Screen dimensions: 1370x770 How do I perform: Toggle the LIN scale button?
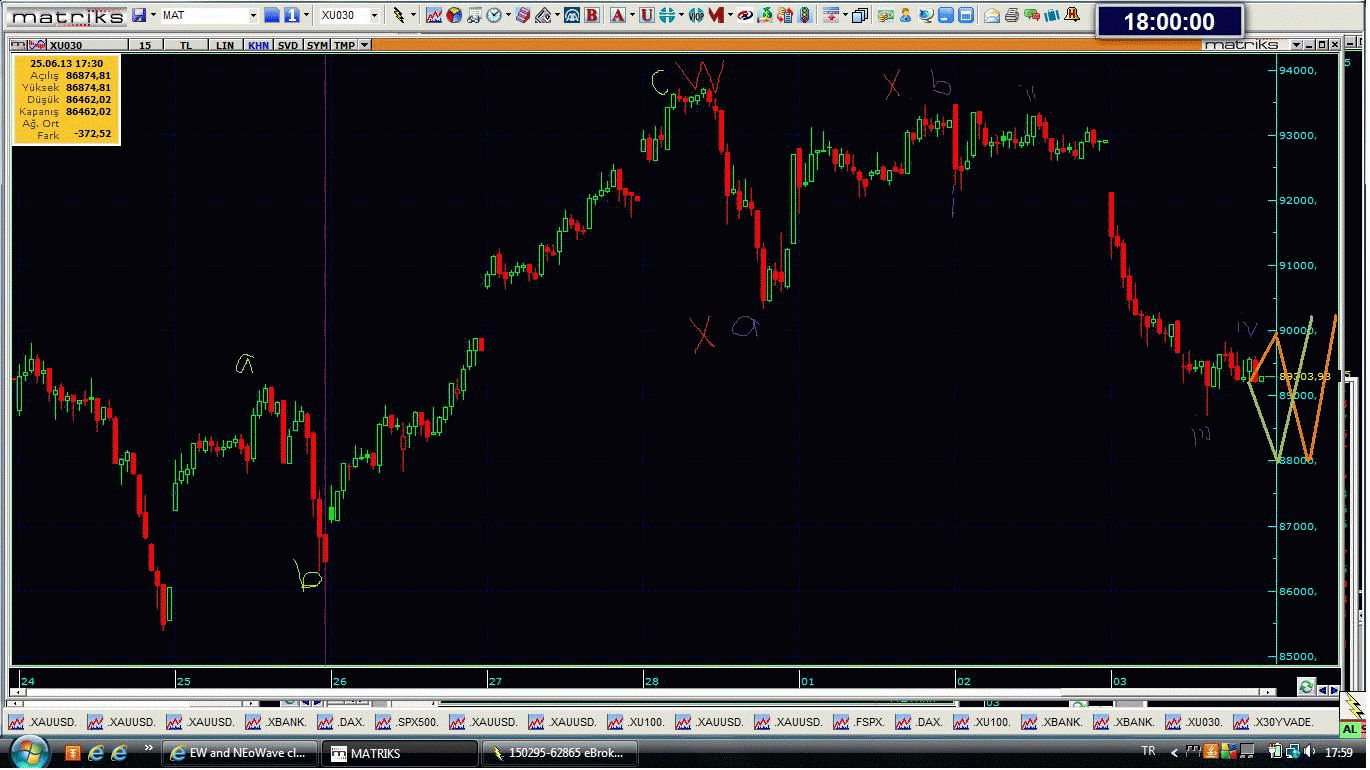point(226,45)
